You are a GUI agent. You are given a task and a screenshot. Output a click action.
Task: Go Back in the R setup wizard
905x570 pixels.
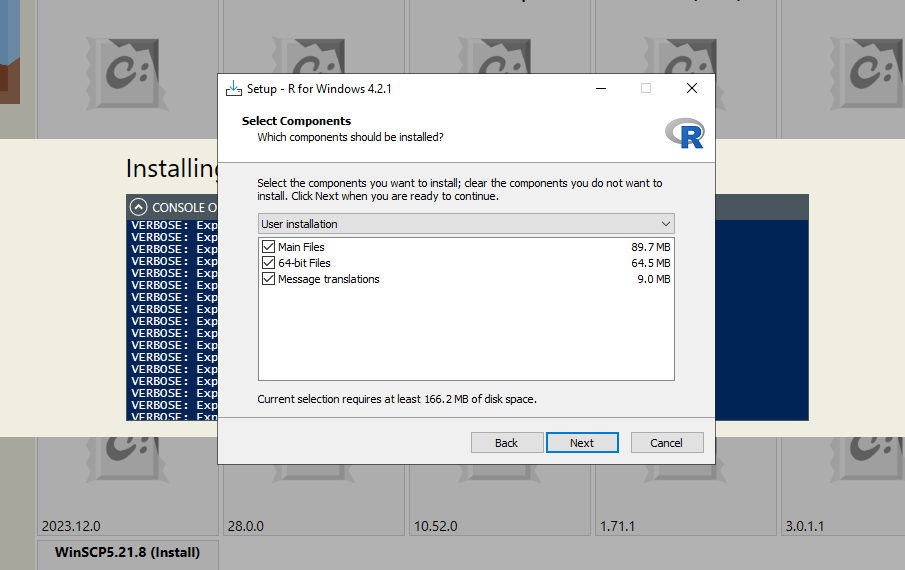(507, 442)
